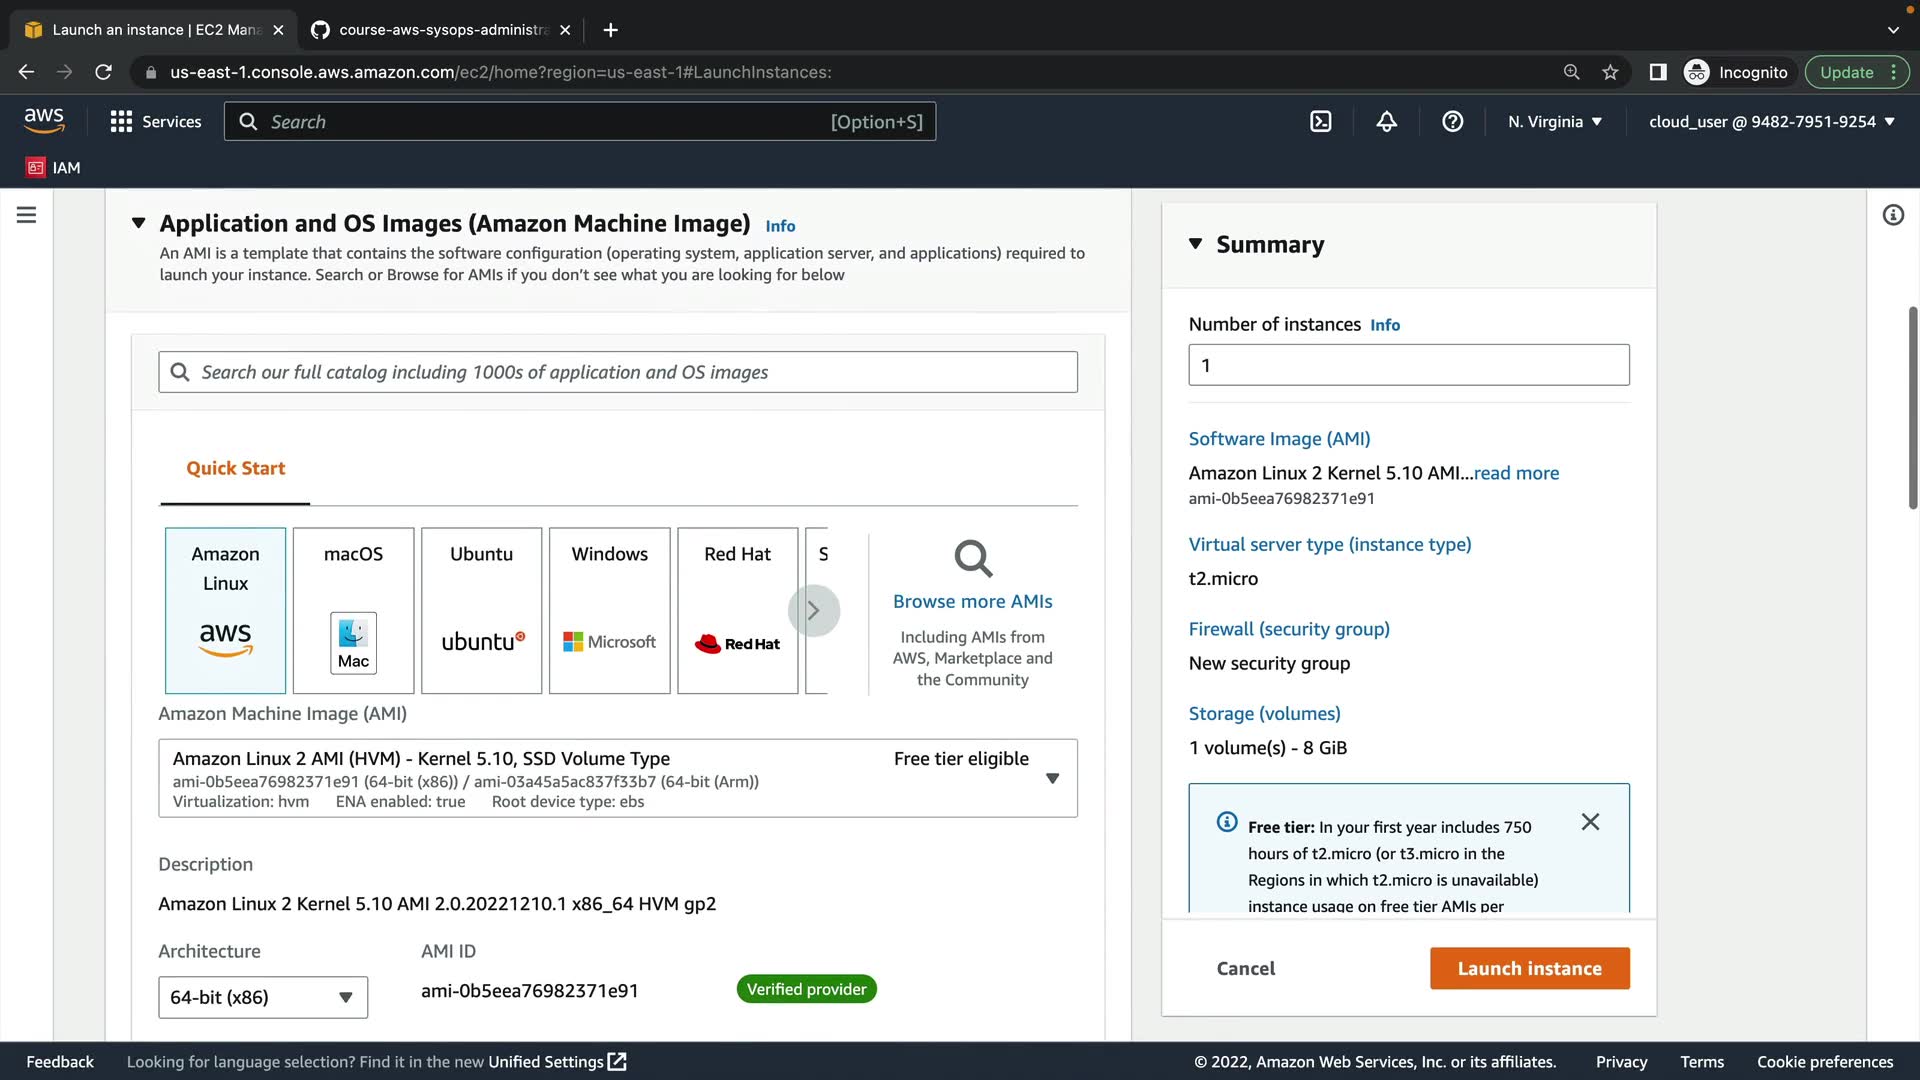Select the Quick Start tab
Image resolution: width=1920 pixels, height=1080 pixels.
coord(235,468)
